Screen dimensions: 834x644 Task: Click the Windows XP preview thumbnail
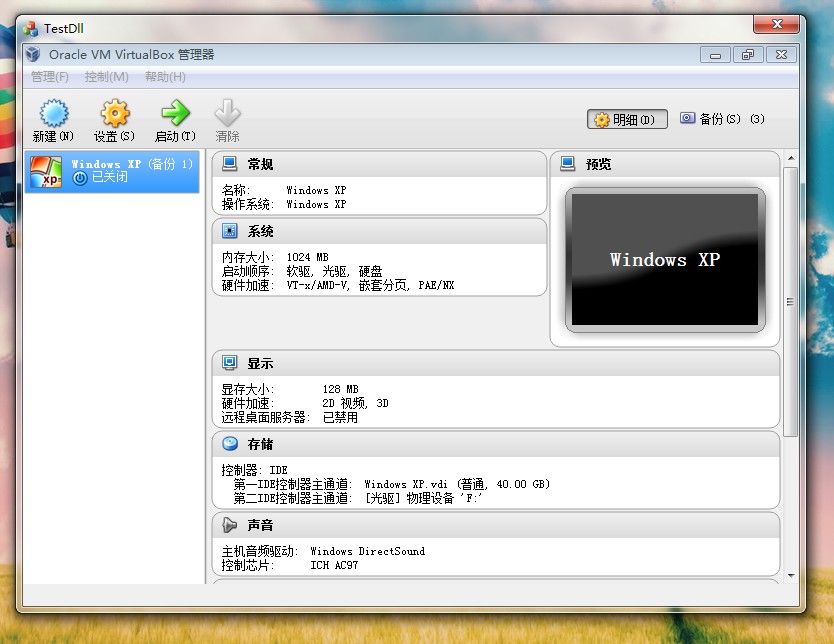pyautogui.click(x=665, y=260)
